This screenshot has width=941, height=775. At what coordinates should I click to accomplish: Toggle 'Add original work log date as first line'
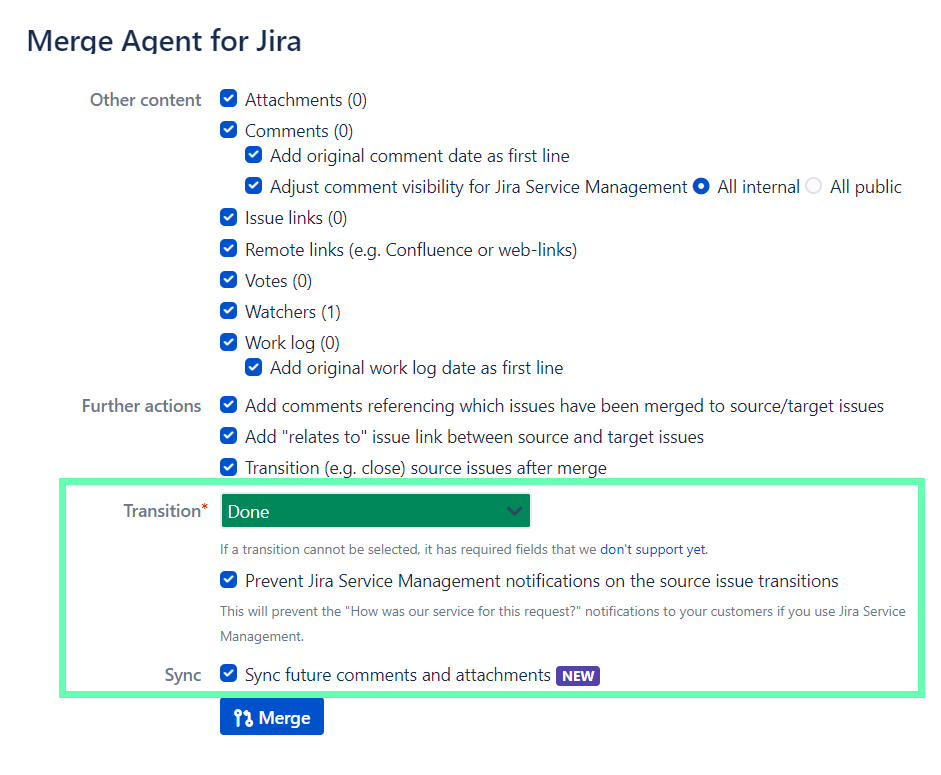tap(253, 367)
